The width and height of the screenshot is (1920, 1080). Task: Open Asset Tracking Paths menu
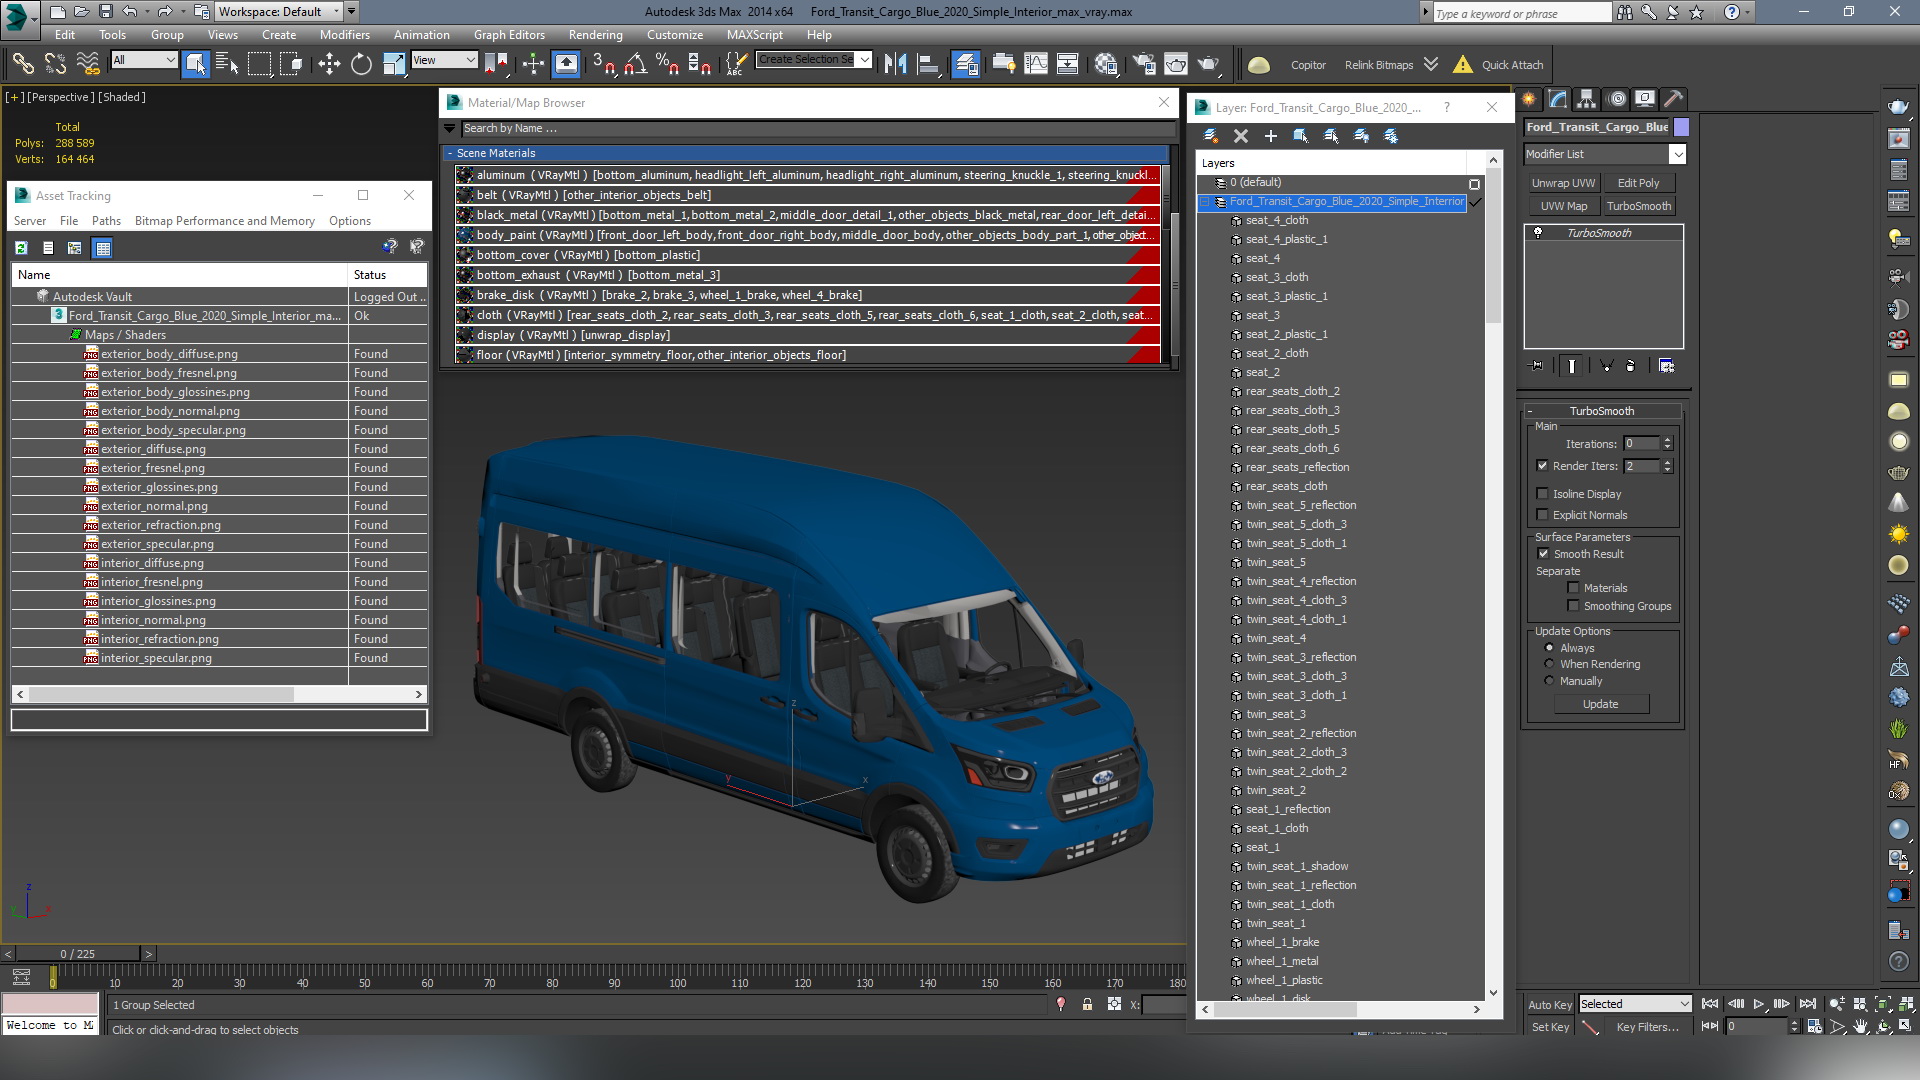coord(106,221)
